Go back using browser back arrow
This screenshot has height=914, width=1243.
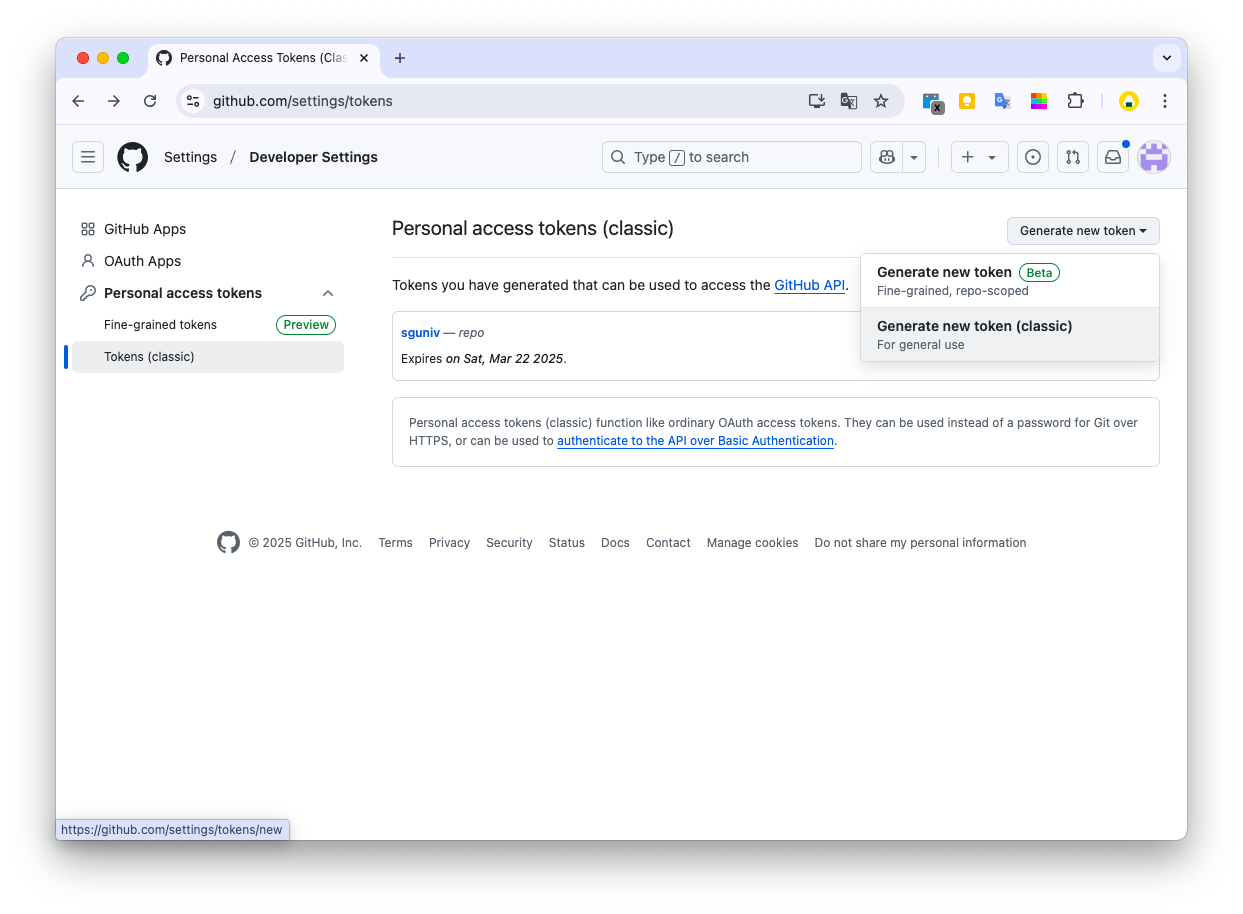click(78, 101)
